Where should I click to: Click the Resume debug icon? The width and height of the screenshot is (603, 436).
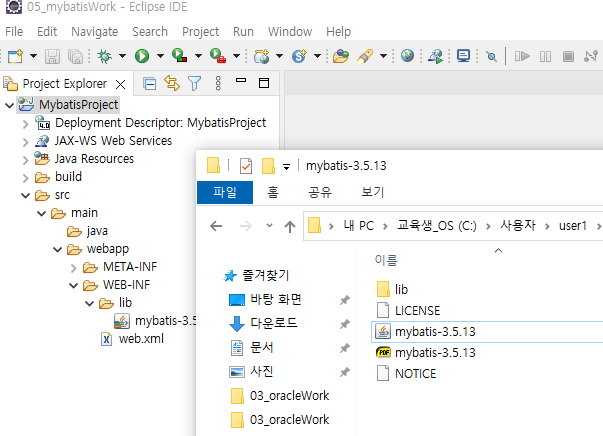[x=522, y=57]
